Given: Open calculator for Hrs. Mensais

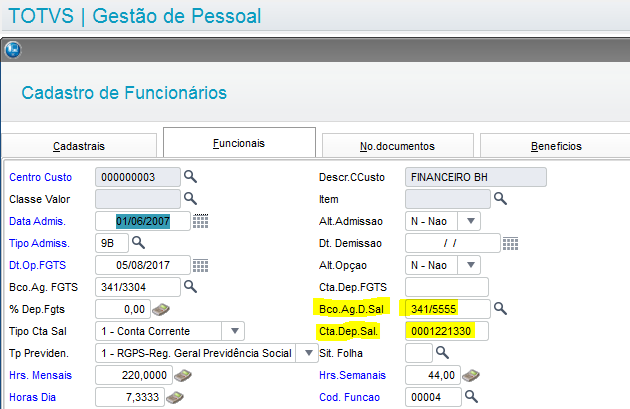Looking at the screenshot, I should (183, 375).
